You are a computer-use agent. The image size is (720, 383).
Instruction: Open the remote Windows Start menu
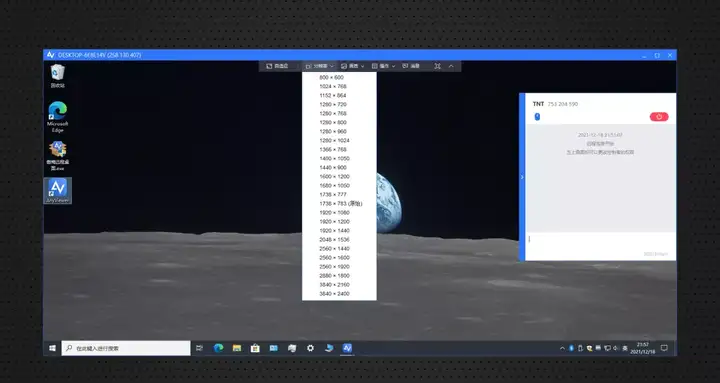pyautogui.click(x=52, y=348)
